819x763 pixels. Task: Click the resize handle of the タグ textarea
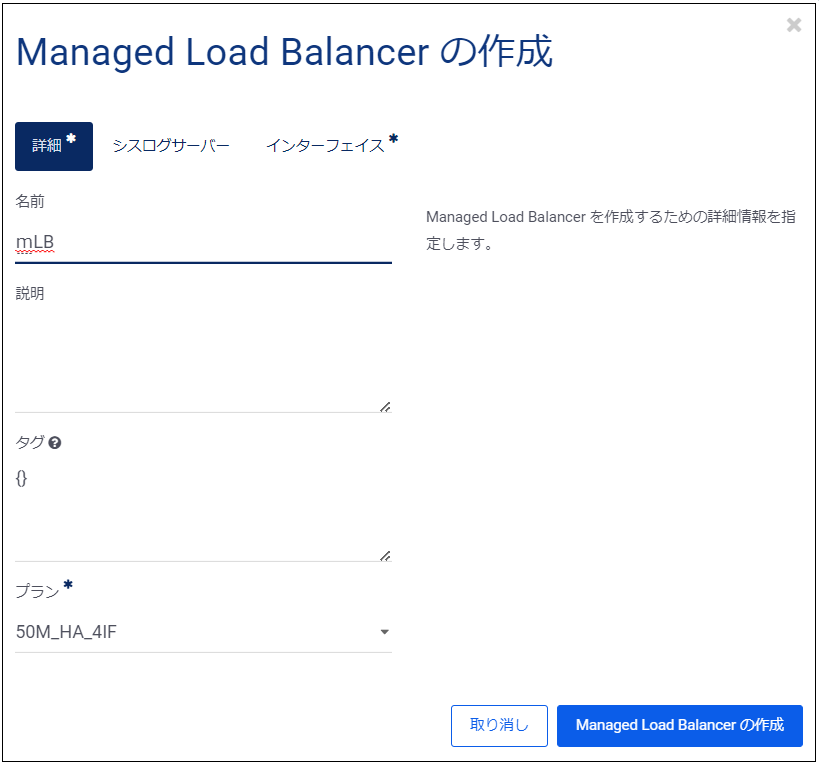pos(385,554)
